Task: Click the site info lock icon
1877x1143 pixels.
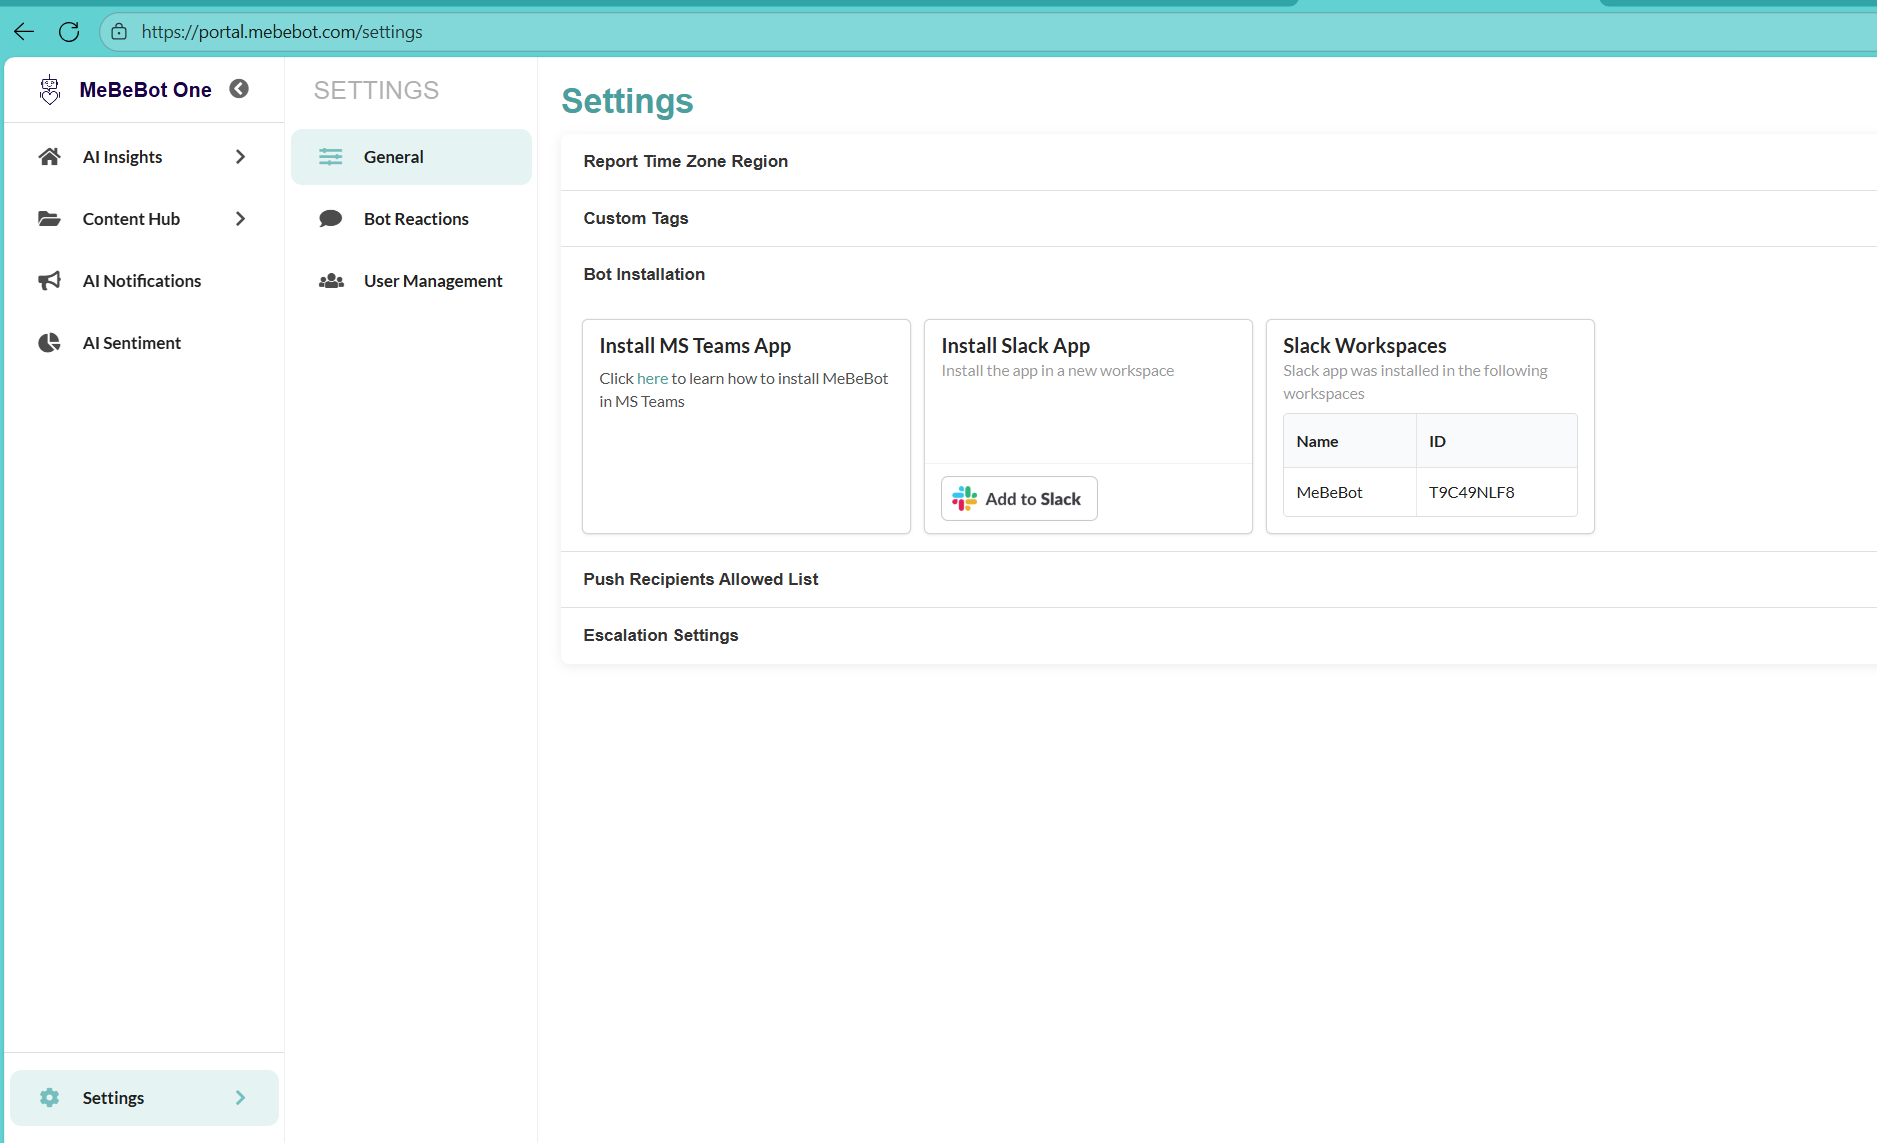Action: pos(119,32)
